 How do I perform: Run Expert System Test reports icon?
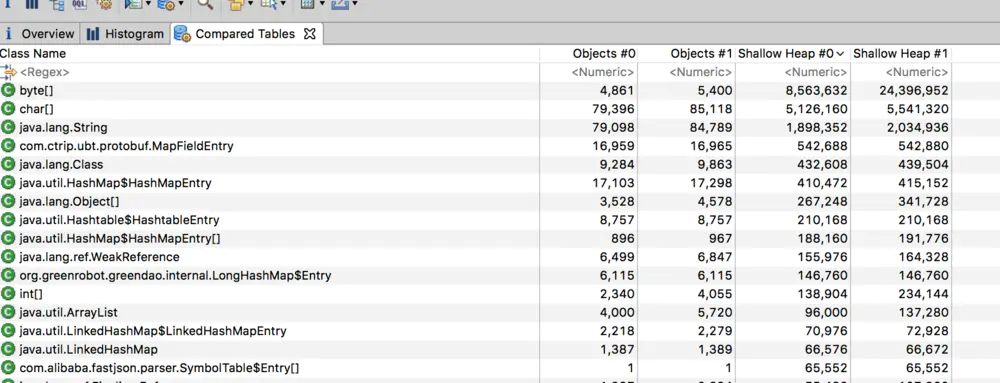coord(133,4)
